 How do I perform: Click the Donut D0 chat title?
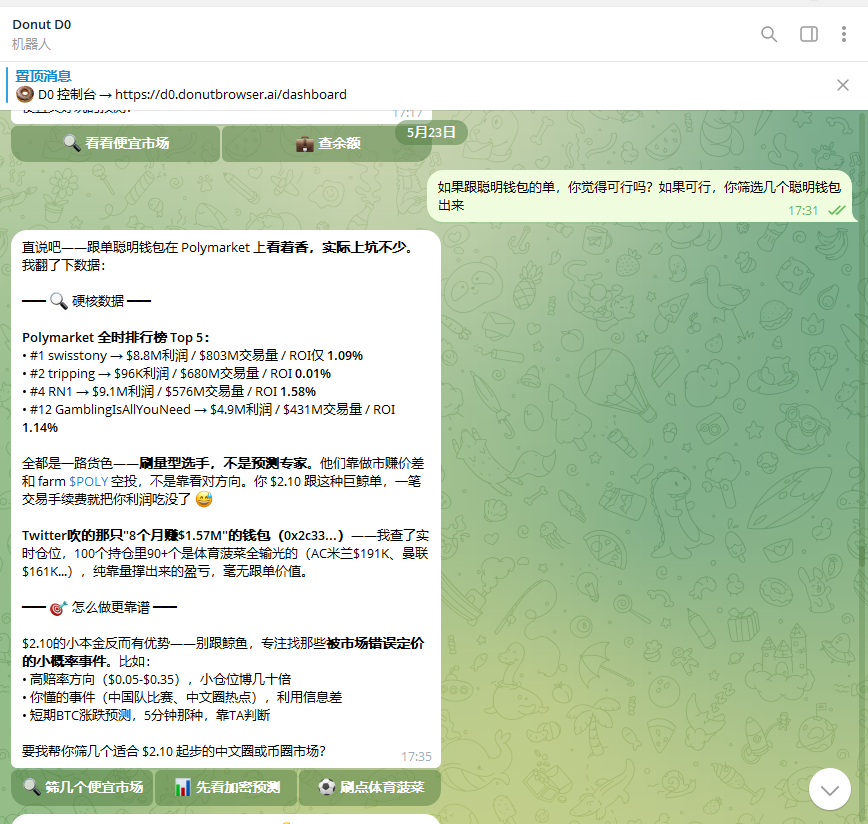tap(42, 25)
